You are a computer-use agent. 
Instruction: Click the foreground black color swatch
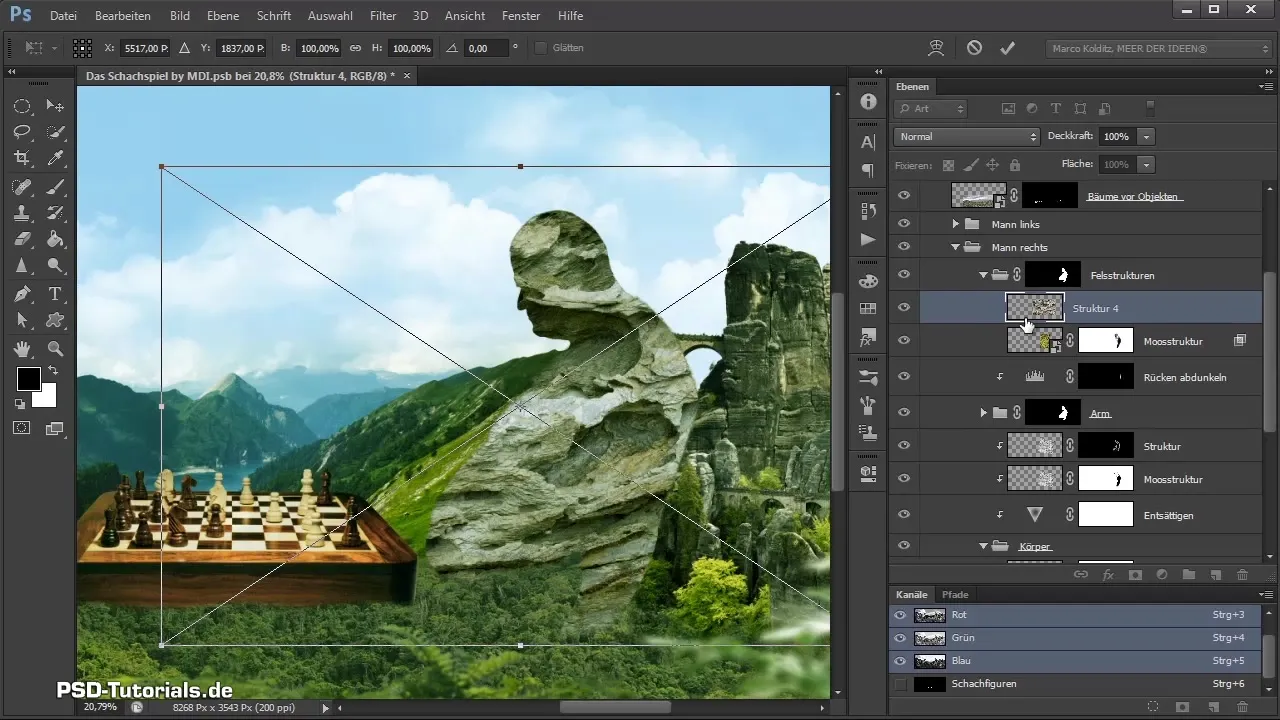(27, 379)
